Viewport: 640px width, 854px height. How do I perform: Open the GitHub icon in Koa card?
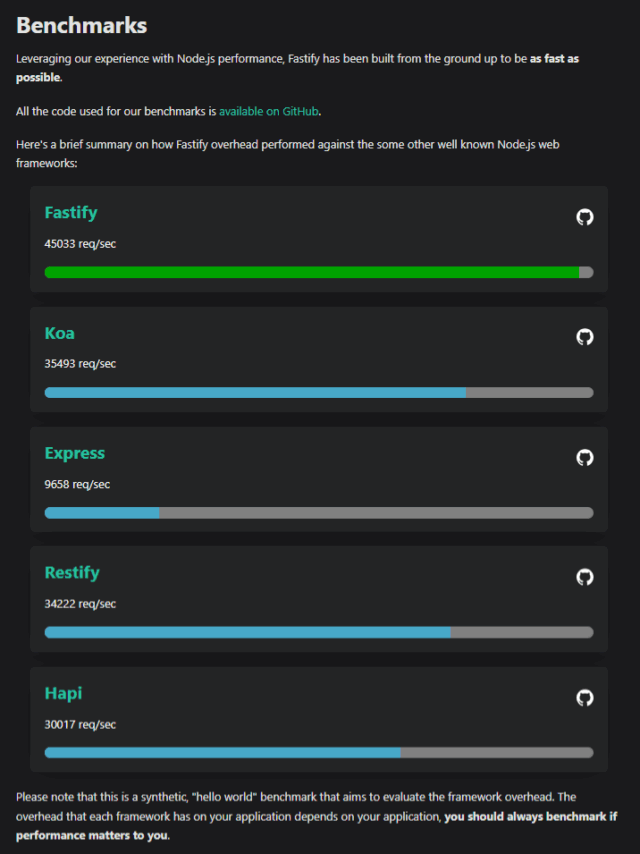(585, 337)
